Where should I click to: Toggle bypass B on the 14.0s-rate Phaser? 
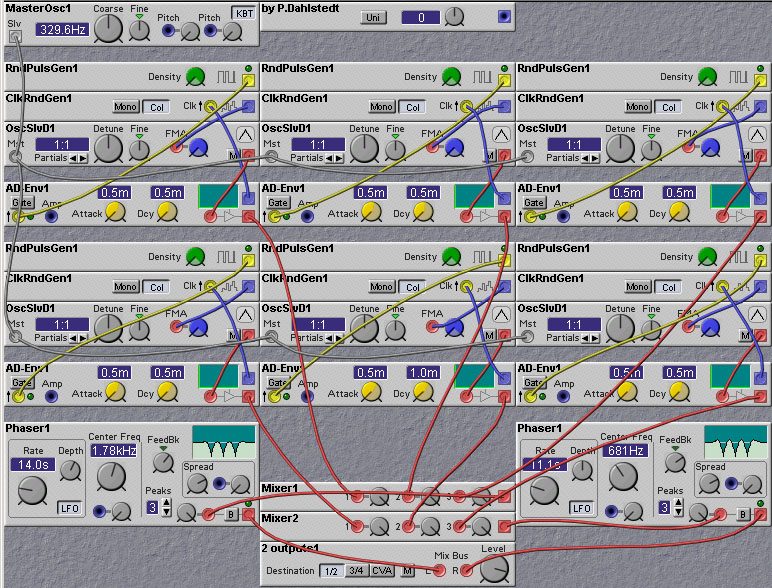point(231,514)
